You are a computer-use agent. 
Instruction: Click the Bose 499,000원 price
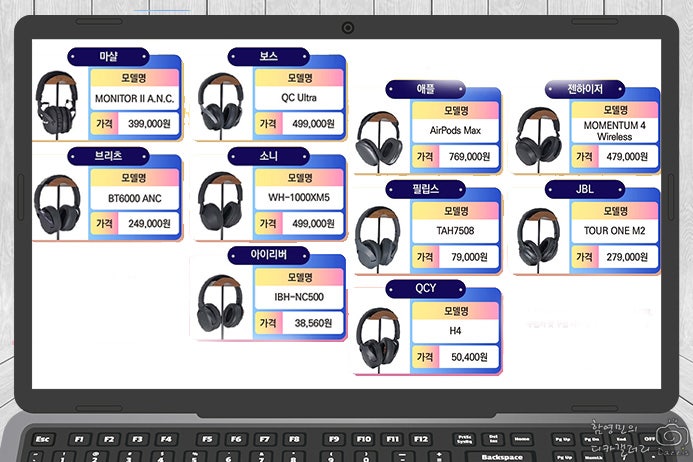point(313,124)
